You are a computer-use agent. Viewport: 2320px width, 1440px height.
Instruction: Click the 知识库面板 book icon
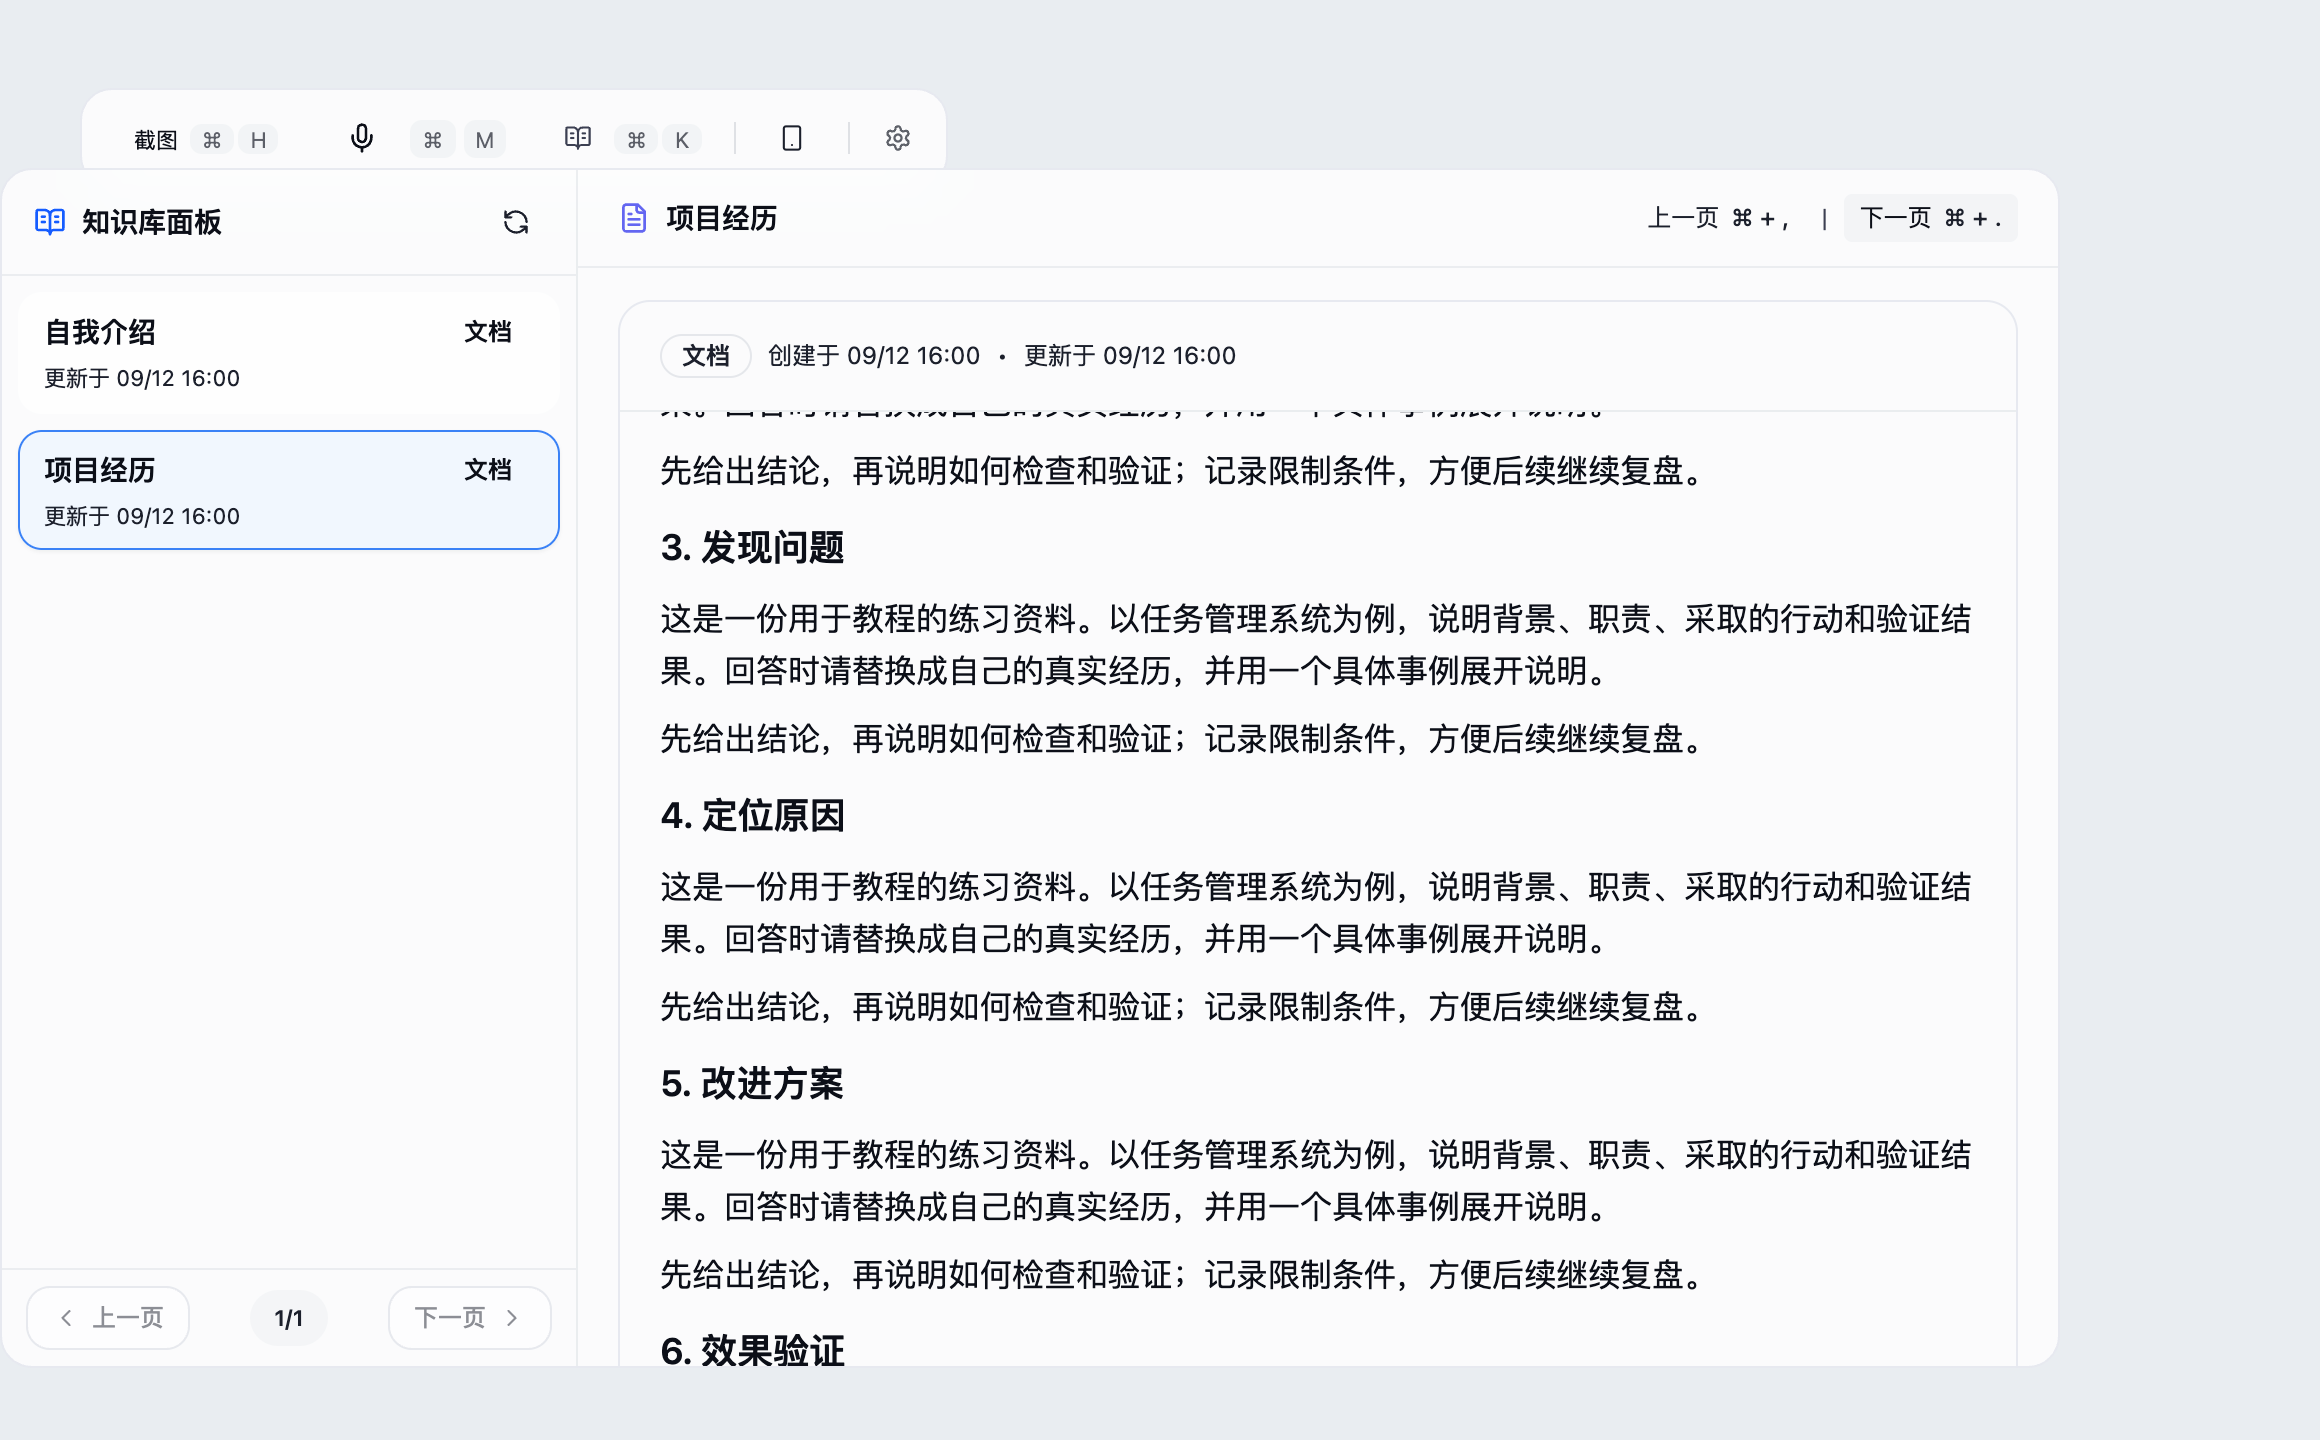(x=50, y=222)
